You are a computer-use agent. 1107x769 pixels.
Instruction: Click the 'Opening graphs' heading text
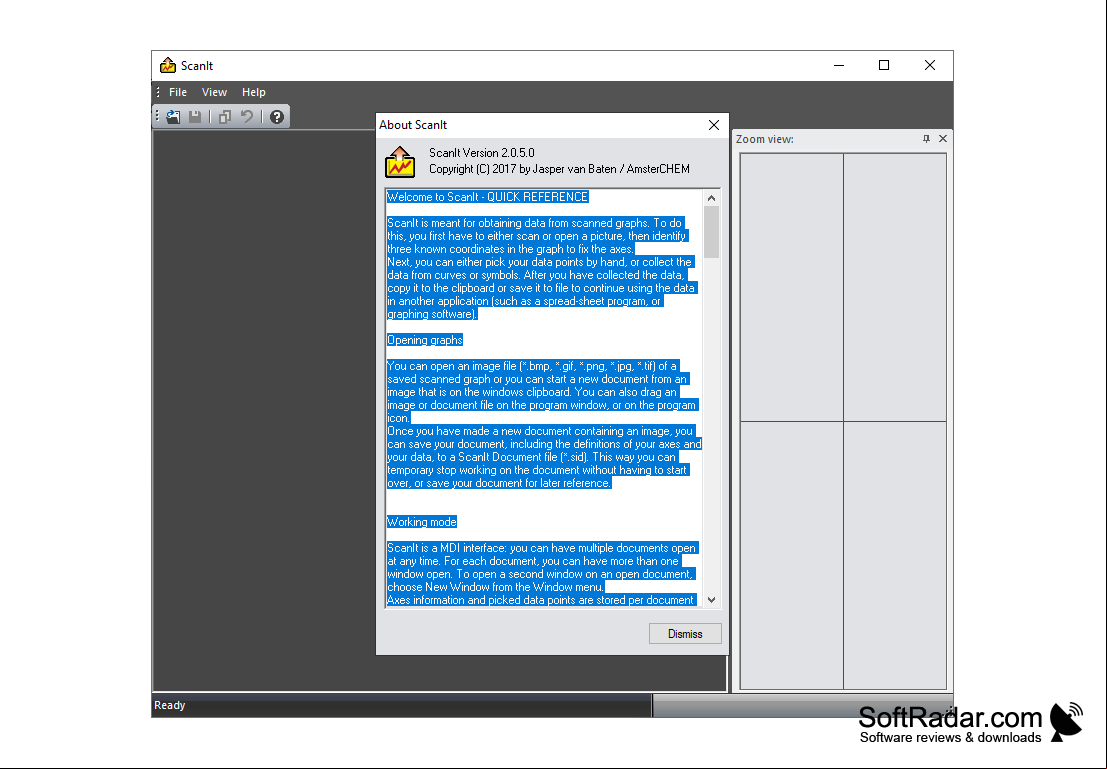pyautogui.click(x=425, y=340)
